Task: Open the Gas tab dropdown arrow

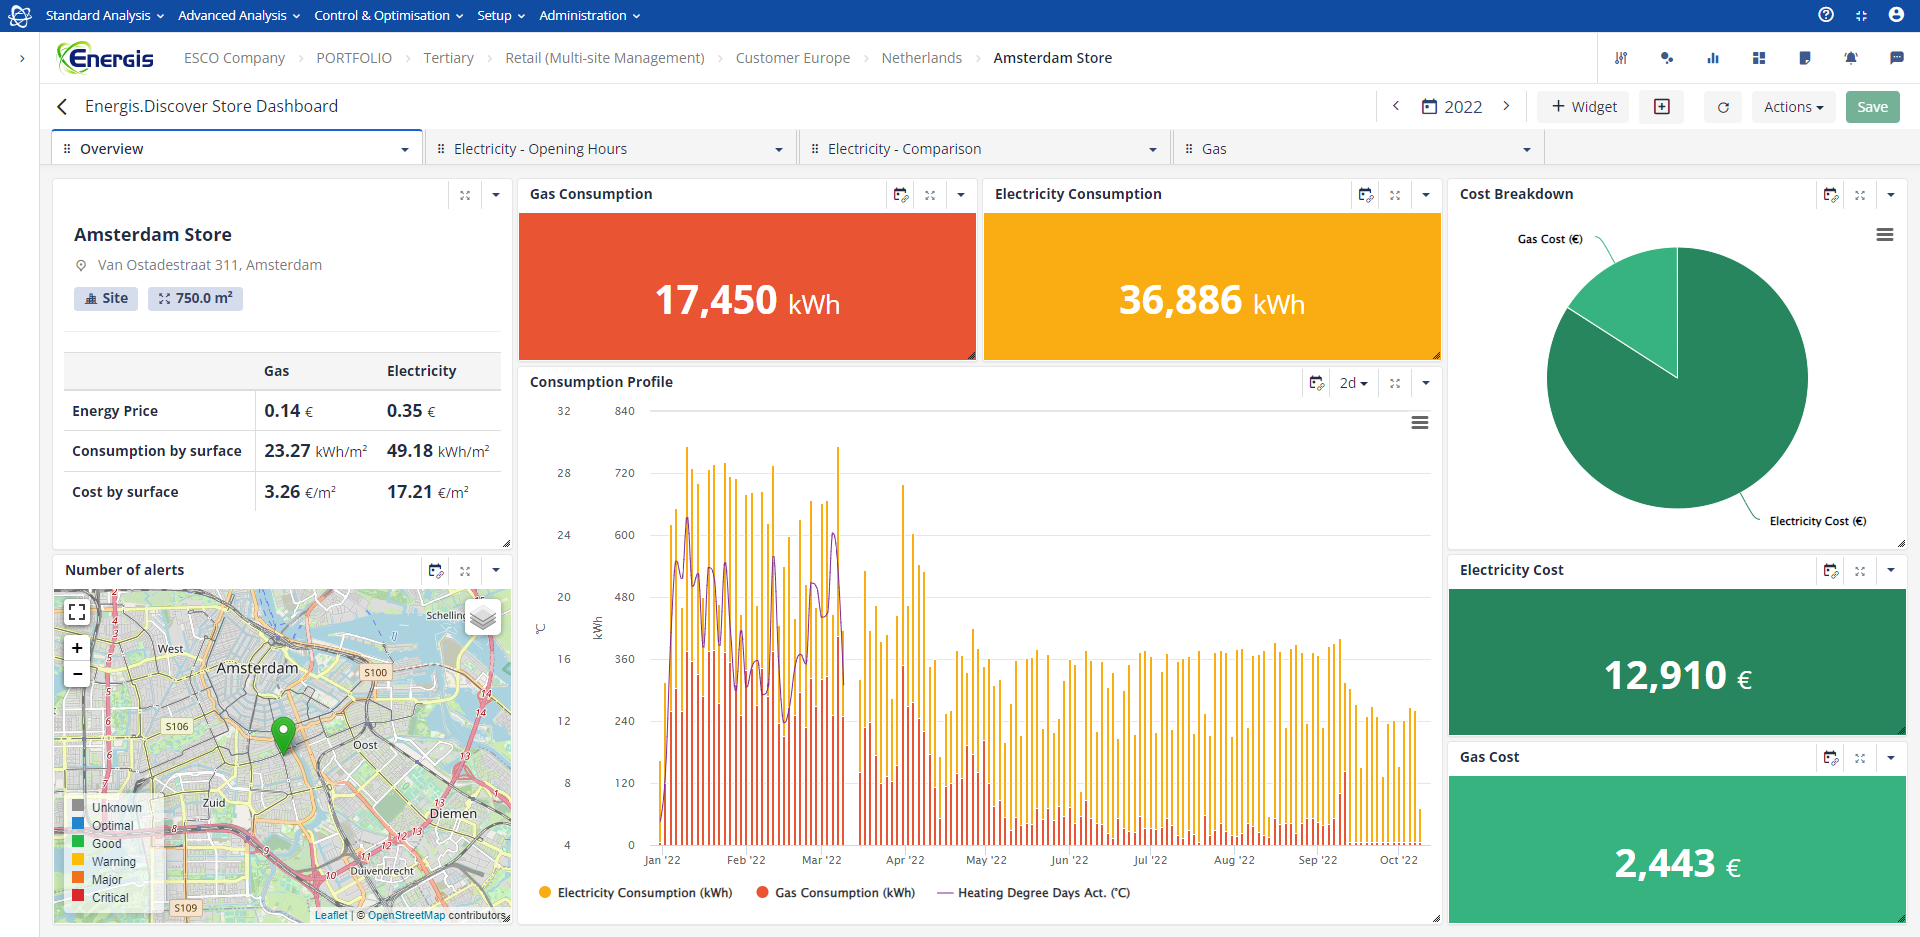Action: click(x=1527, y=150)
